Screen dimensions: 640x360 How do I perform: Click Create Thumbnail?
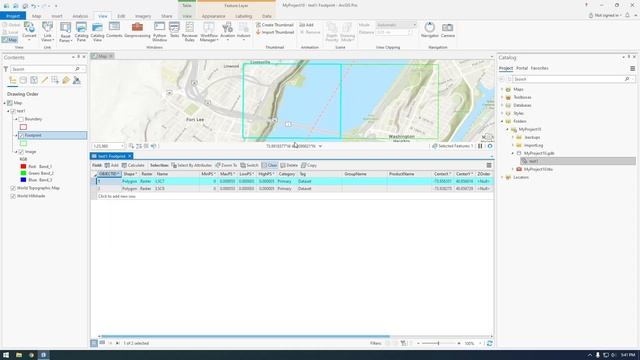click(x=275, y=25)
